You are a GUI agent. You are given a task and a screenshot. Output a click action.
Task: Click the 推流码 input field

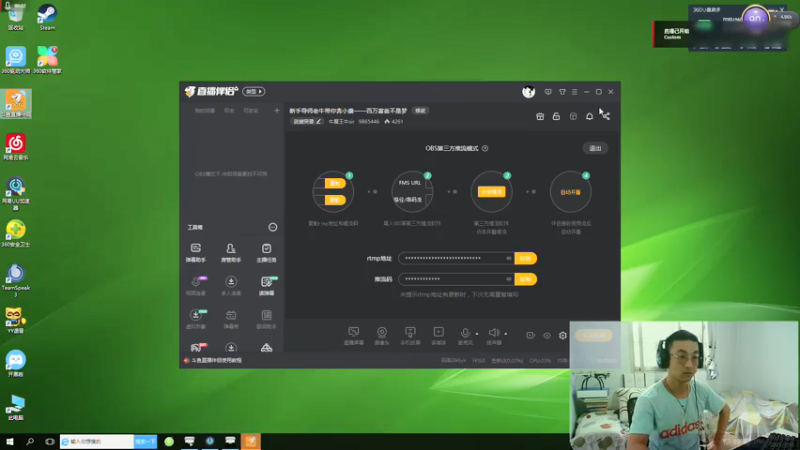pyautogui.click(x=456, y=279)
